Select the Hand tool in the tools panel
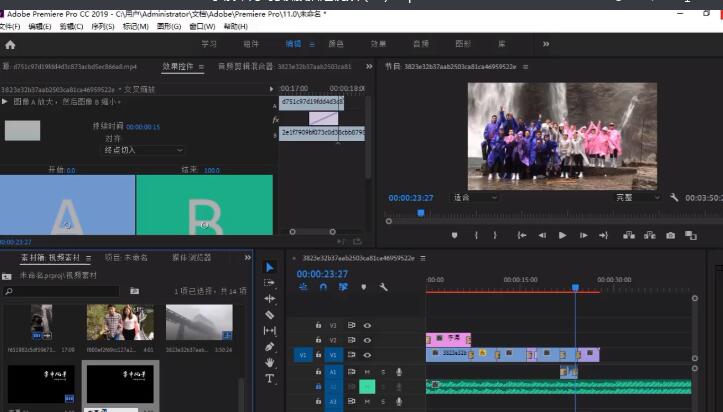The height and width of the screenshot is (412, 723). click(x=270, y=363)
